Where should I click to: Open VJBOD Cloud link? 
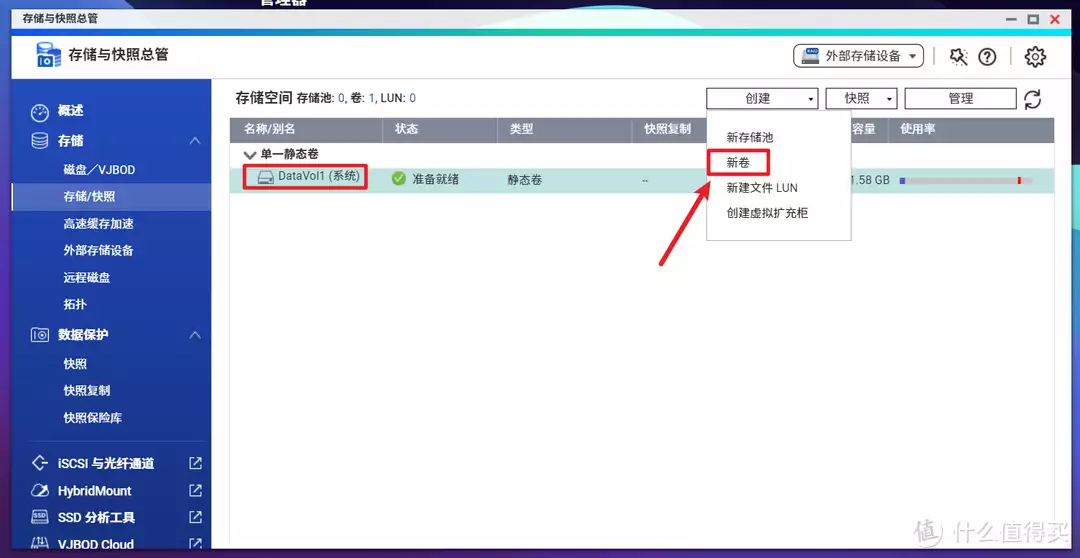96,544
